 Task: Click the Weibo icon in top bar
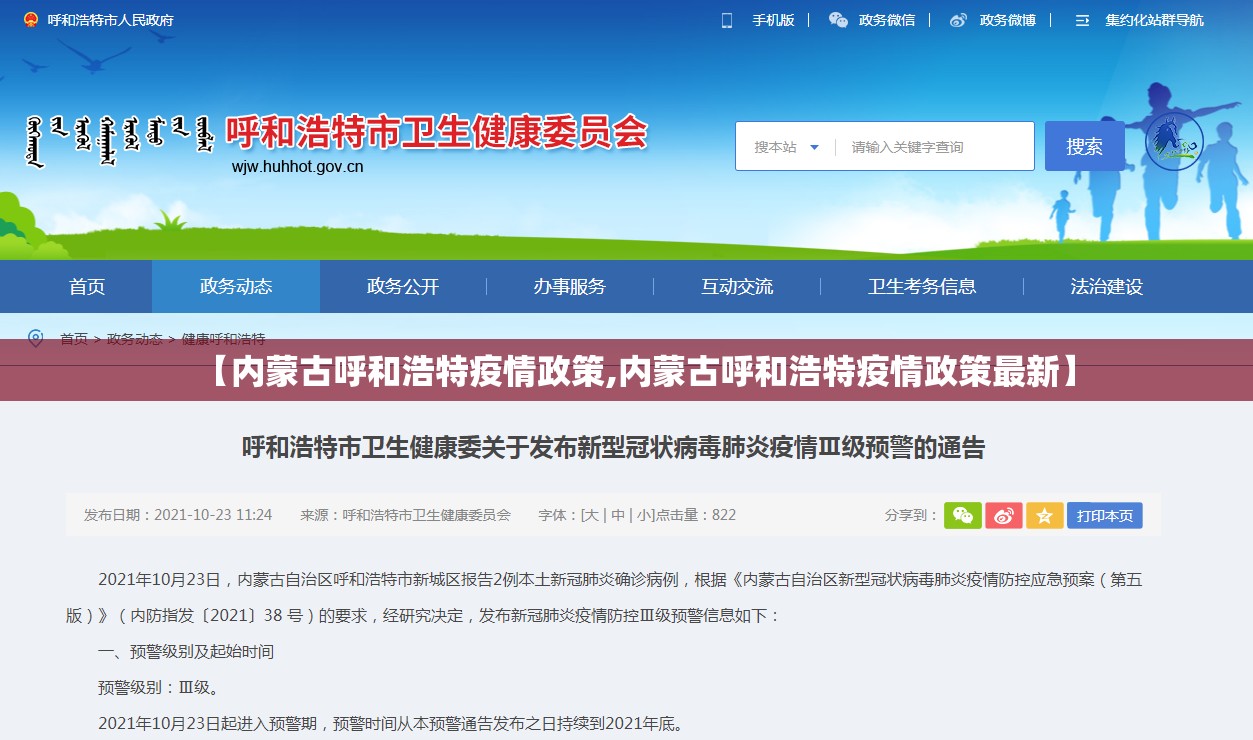click(x=958, y=20)
